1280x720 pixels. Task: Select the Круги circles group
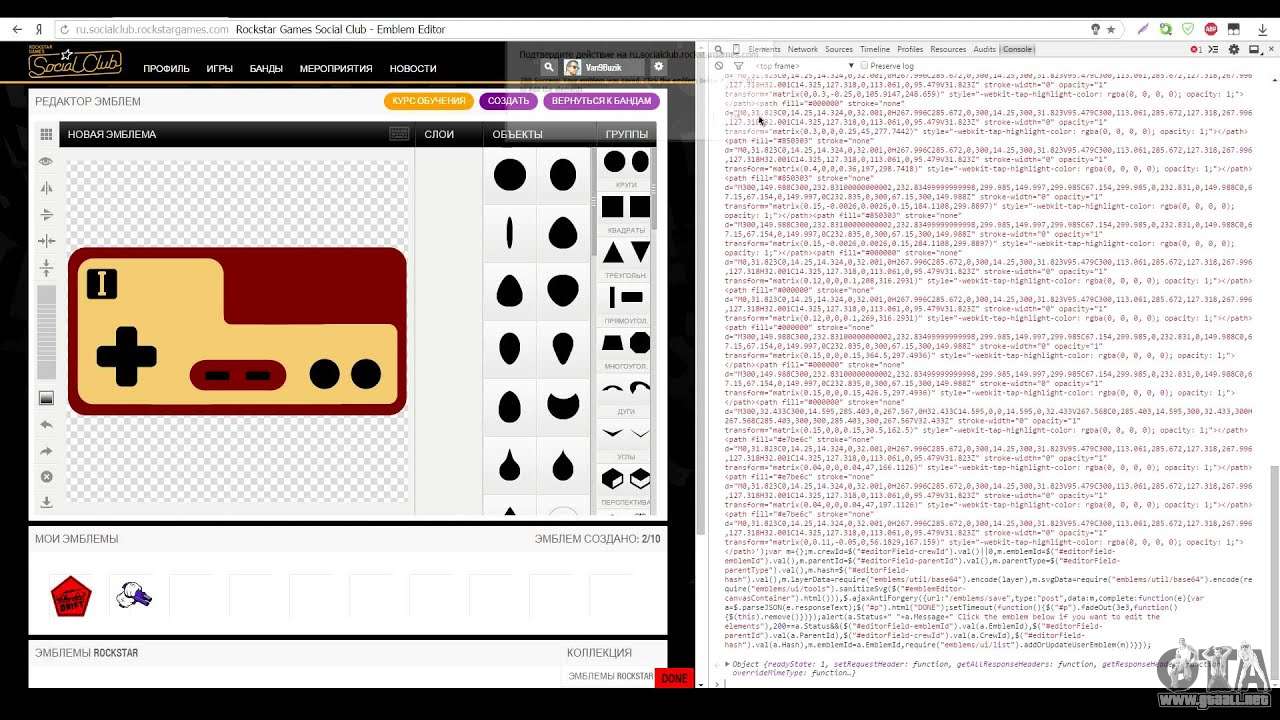pyautogui.click(x=627, y=170)
